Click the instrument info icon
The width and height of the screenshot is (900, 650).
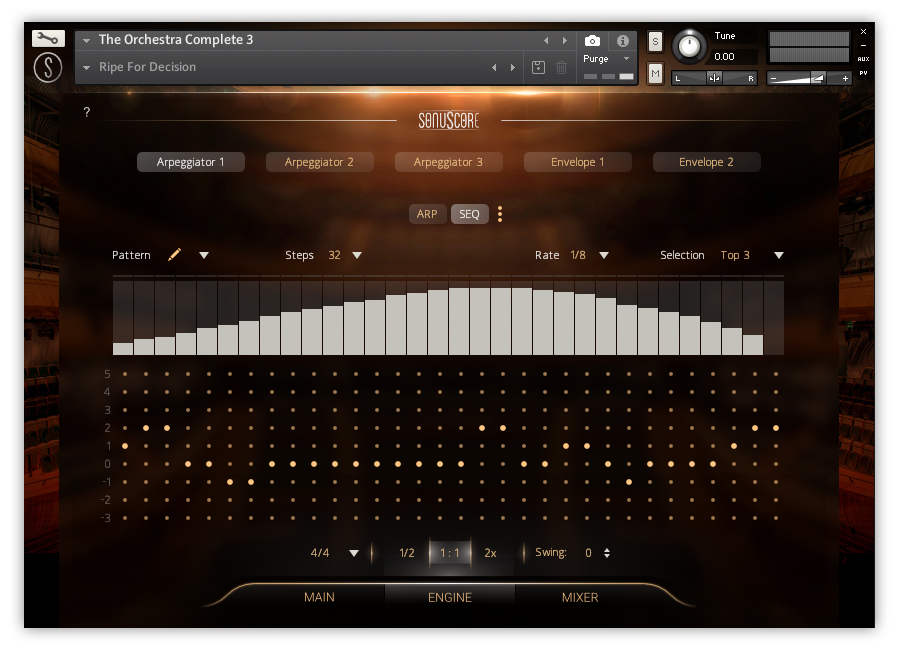[x=623, y=41]
